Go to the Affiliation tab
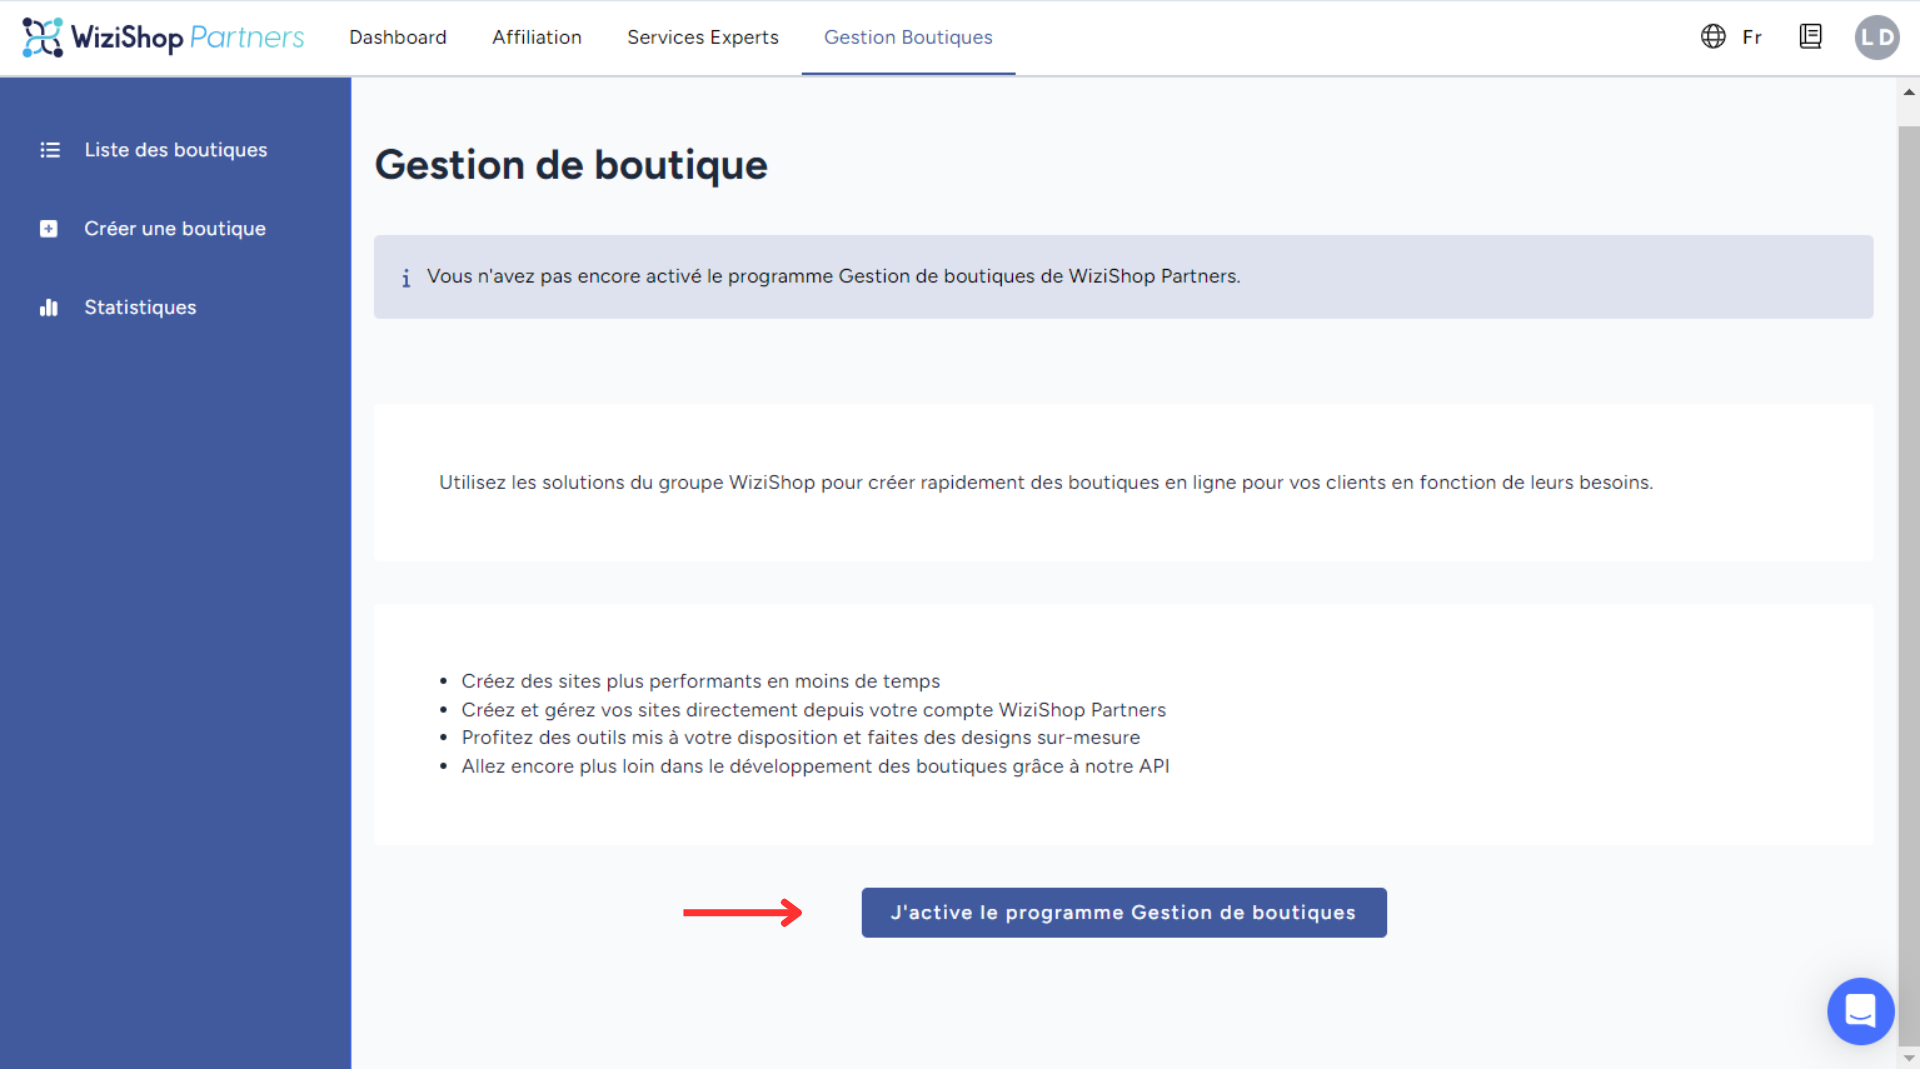 [x=537, y=37]
